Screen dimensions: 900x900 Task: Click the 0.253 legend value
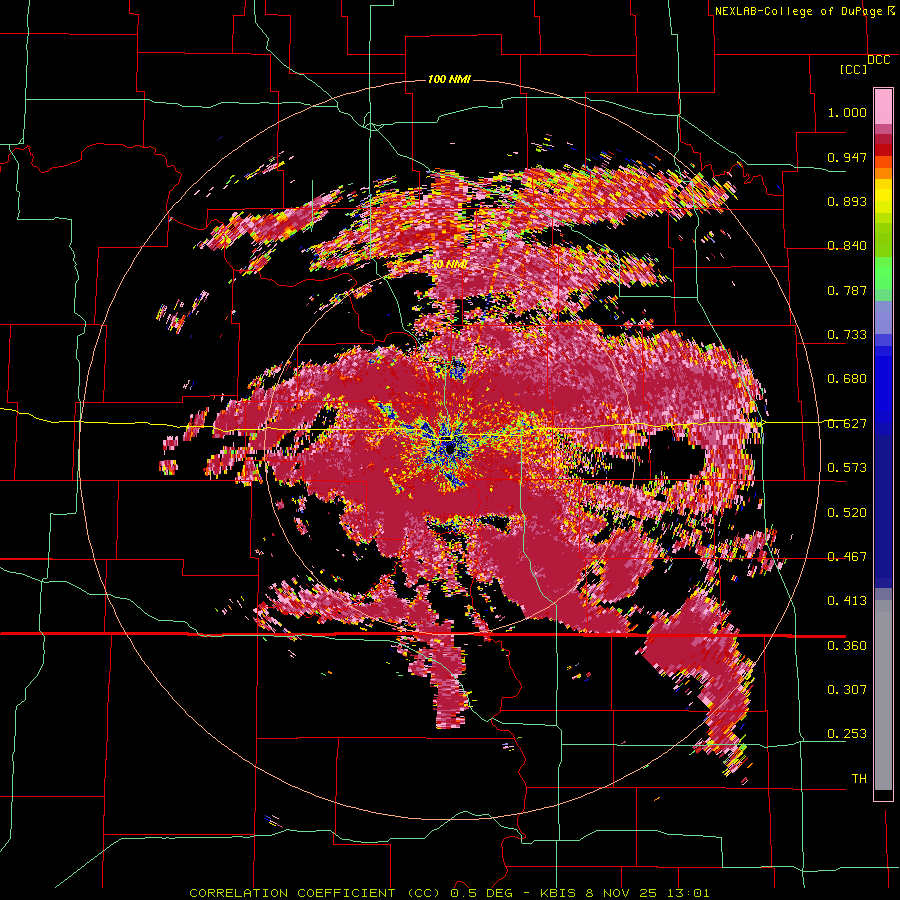pos(847,734)
